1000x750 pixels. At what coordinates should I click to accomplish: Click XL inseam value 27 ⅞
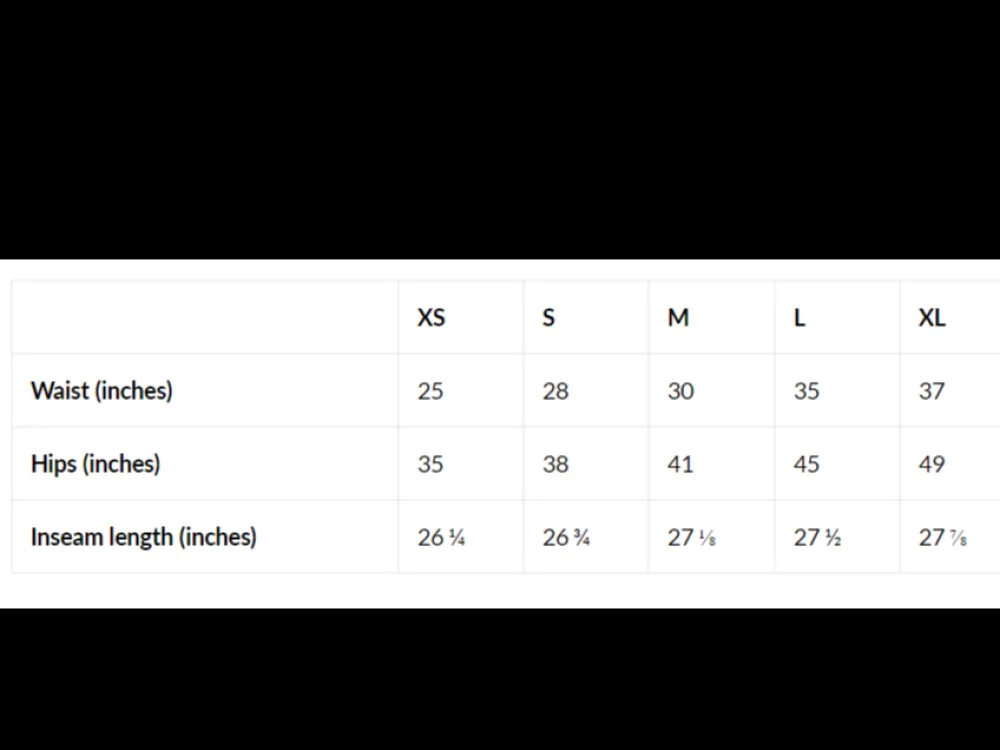point(943,538)
